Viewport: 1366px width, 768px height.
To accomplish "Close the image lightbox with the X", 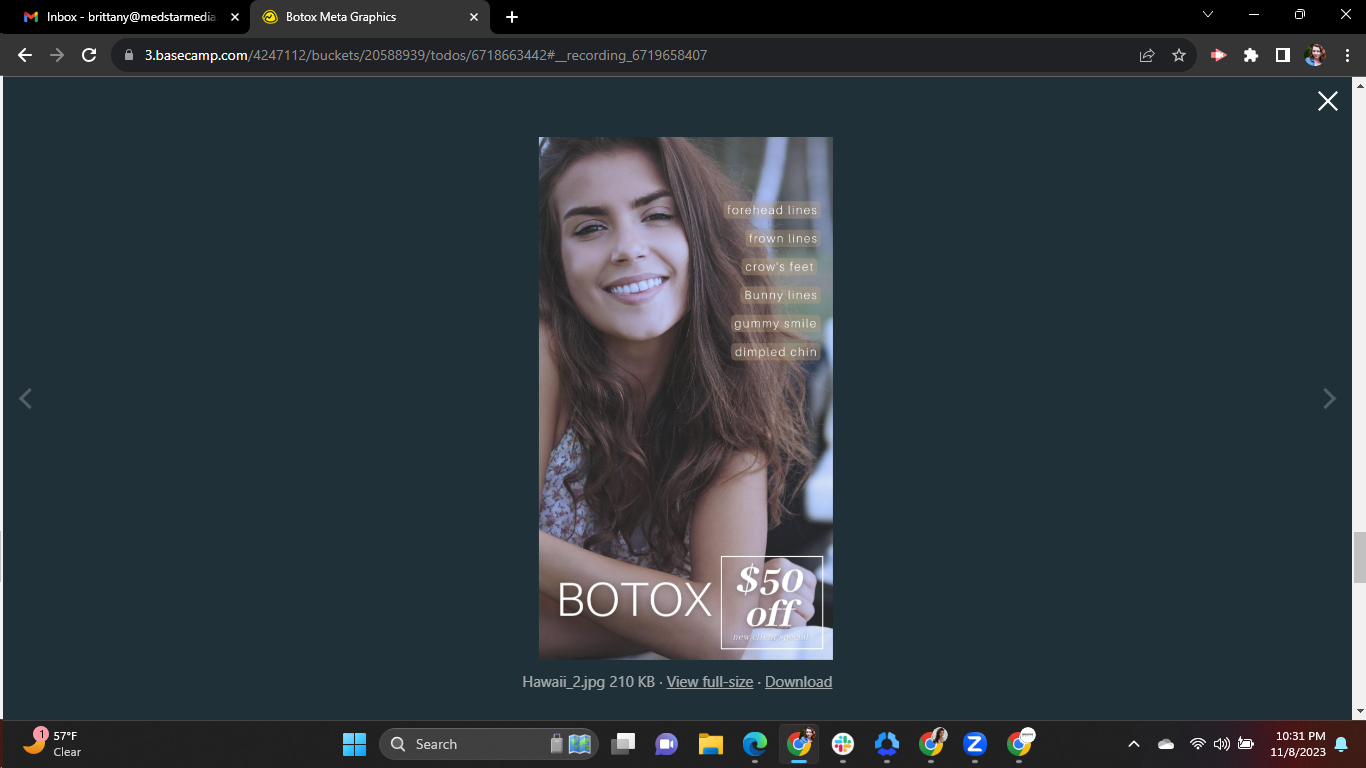I will [1327, 101].
